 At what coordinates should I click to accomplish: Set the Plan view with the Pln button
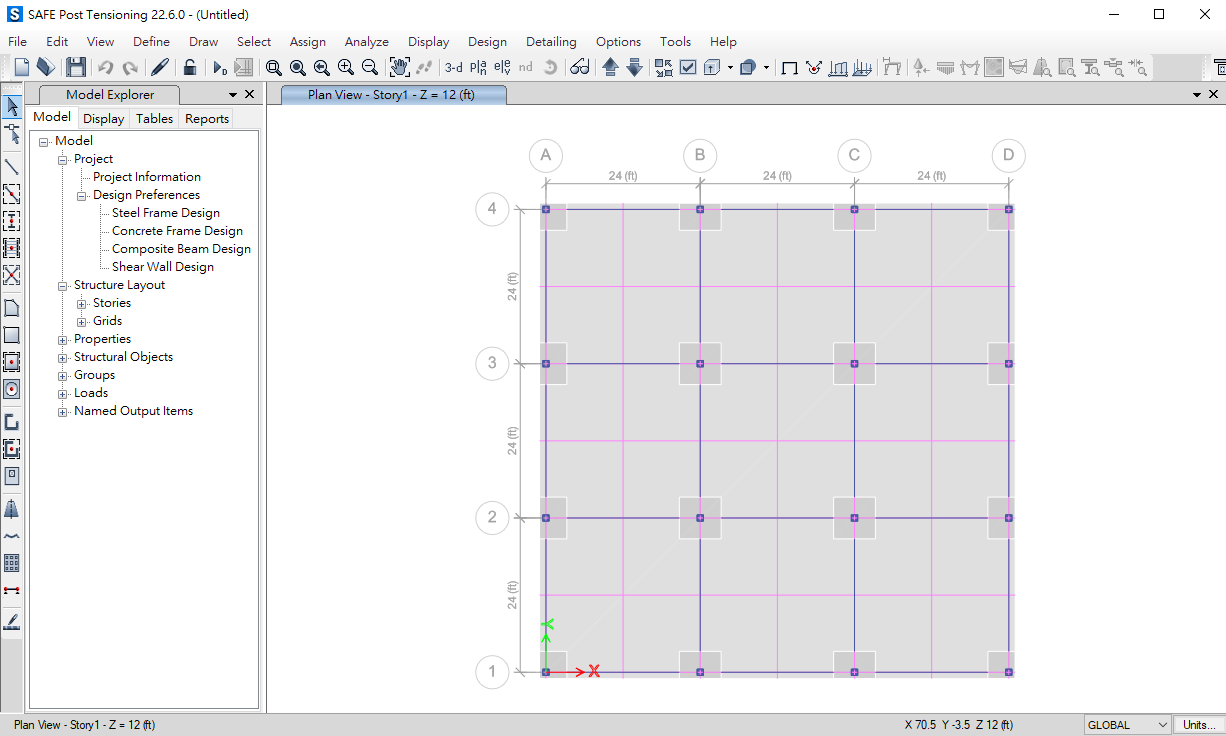tap(478, 67)
